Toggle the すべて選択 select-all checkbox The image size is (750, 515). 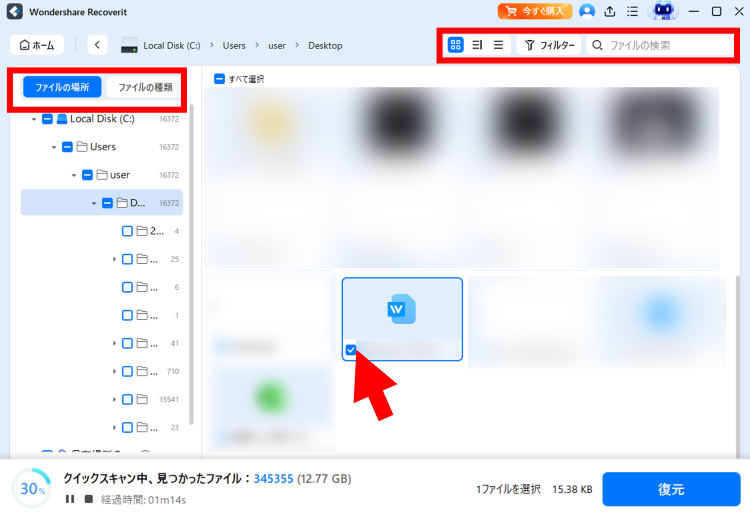[219, 79]
